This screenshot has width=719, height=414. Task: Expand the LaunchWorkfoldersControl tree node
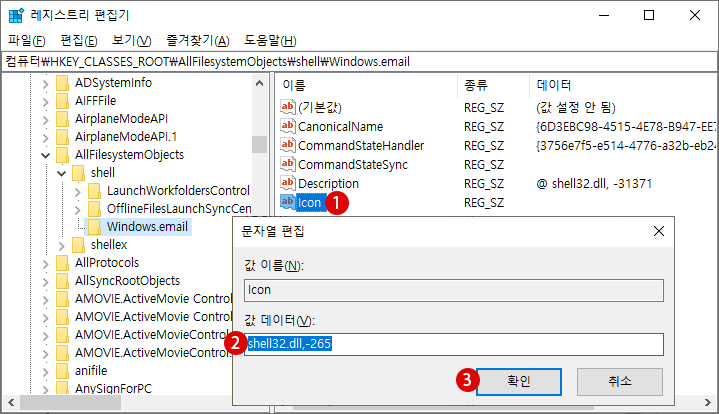(77, 192)
